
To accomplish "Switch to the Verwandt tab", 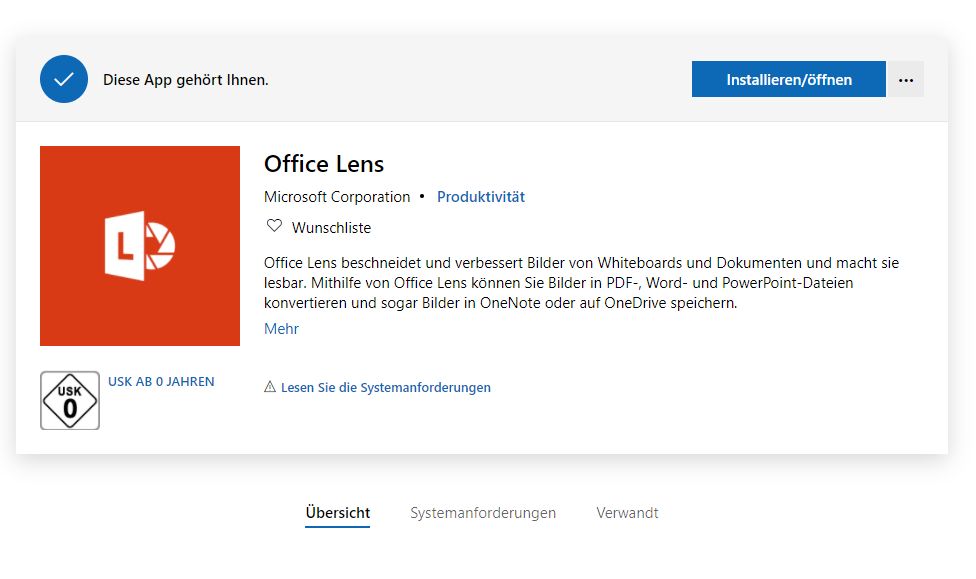I will (x=627, y=513).
